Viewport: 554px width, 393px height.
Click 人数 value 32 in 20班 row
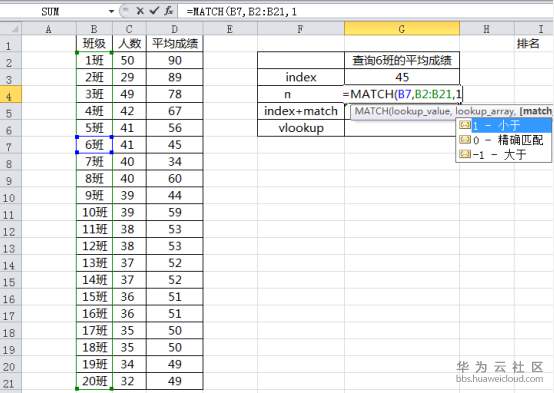coord(129,381)
